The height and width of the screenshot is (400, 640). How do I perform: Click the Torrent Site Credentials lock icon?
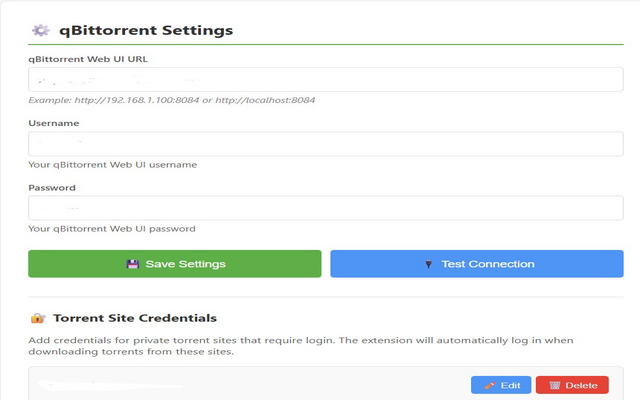pyautogui.click(x=38, y=318)
